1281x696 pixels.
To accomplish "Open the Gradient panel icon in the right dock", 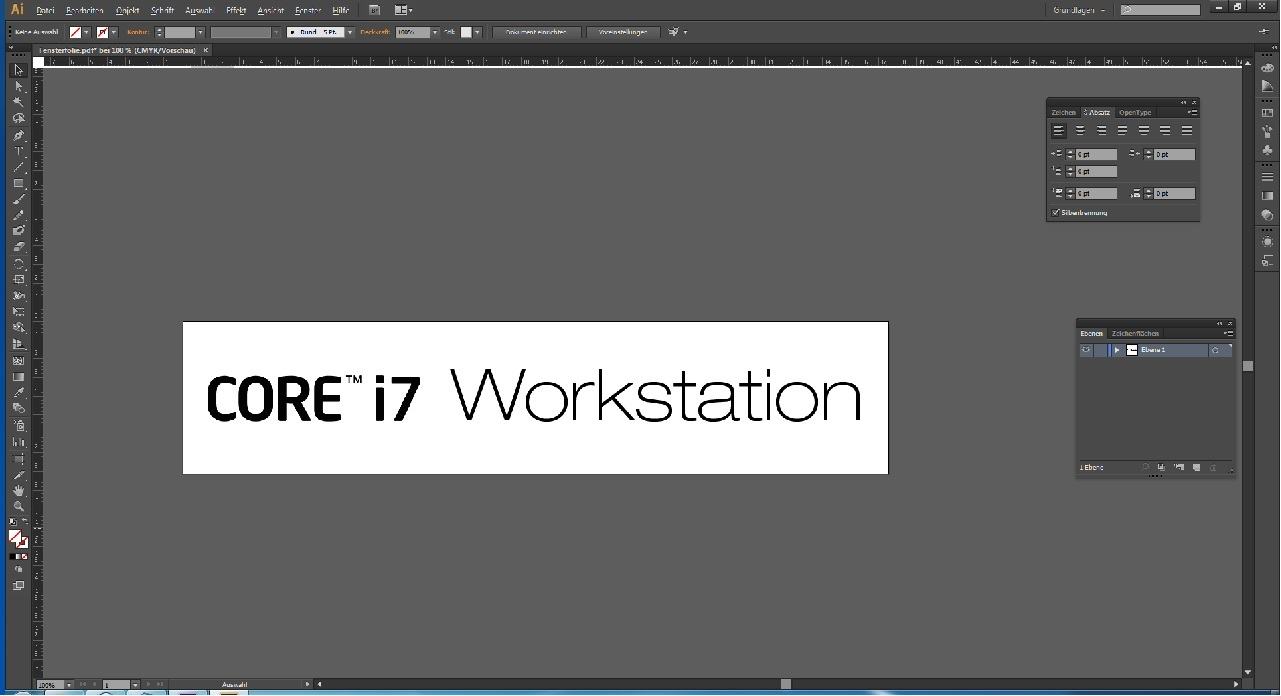I will coord(1268,196).
